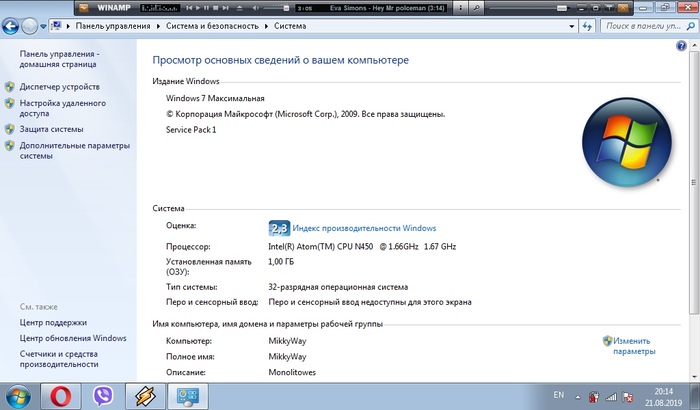This screenshot has width=700, height=410.
Task: Click the 'Индекс производительности Windows' link
Action: (x=364, y=228)
